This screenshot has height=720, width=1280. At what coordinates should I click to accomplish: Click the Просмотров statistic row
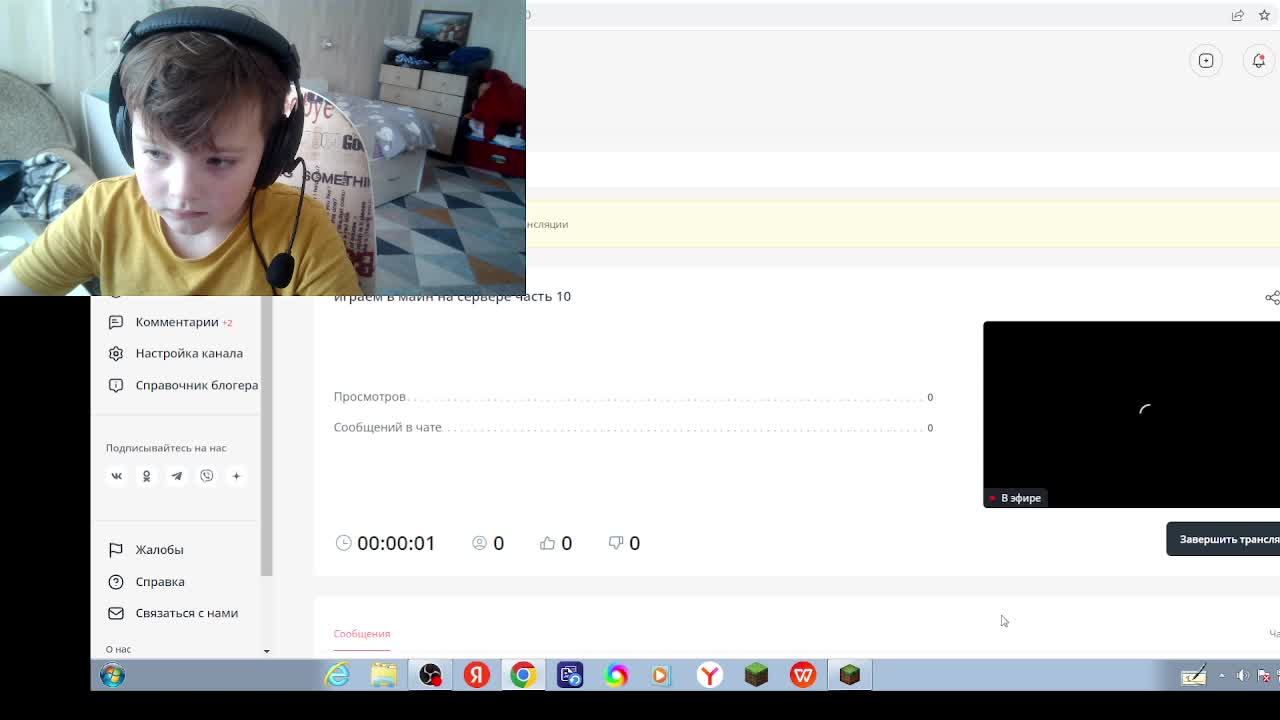pyautogui.click(x=633, y=397)
